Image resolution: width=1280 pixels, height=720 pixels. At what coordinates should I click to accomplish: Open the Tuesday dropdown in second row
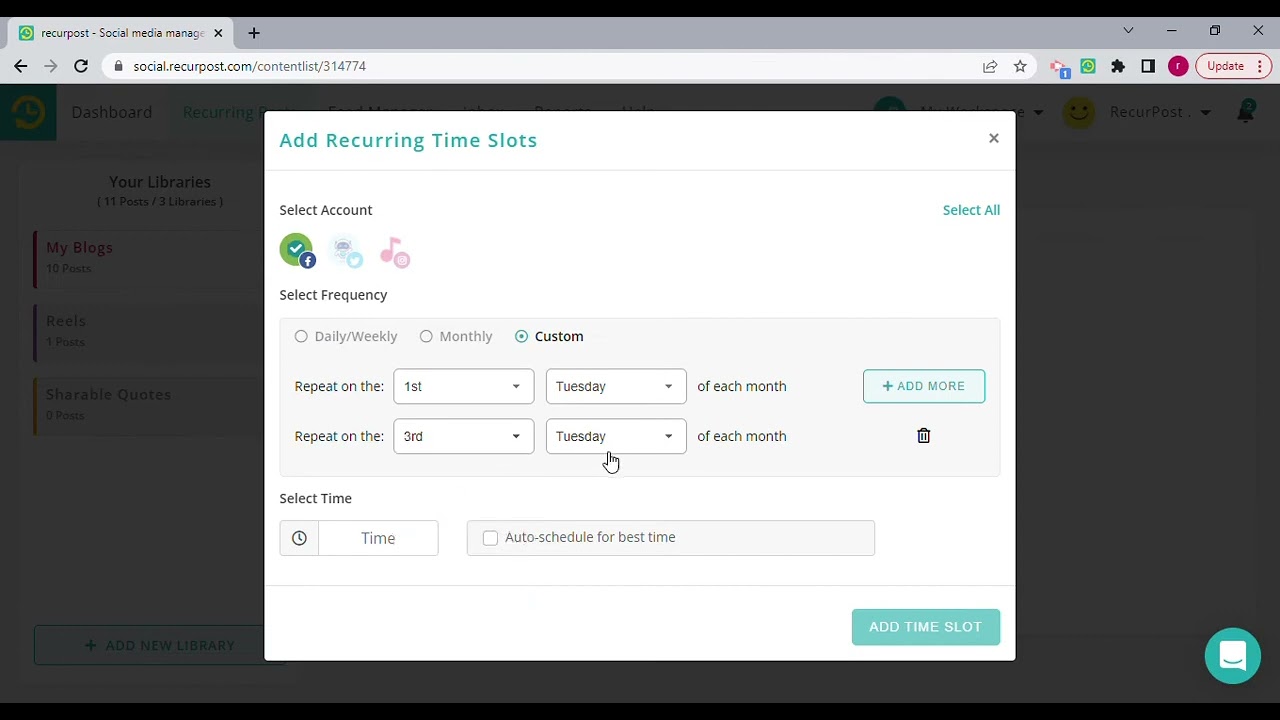(x=616, y=436)
